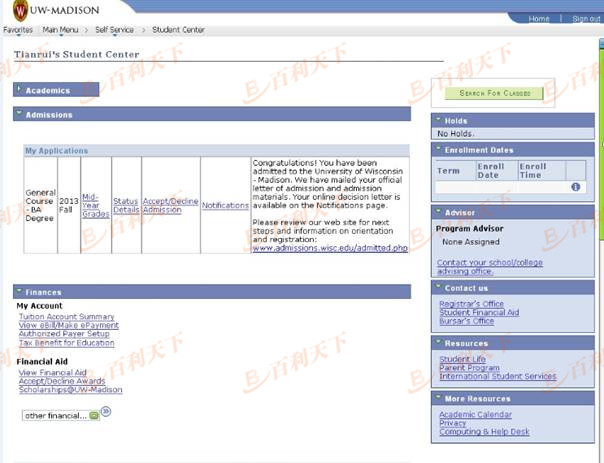The image size is (604, 463).
Task: Open Tax Benefit for Education link
Action: (x=67, y=342)
